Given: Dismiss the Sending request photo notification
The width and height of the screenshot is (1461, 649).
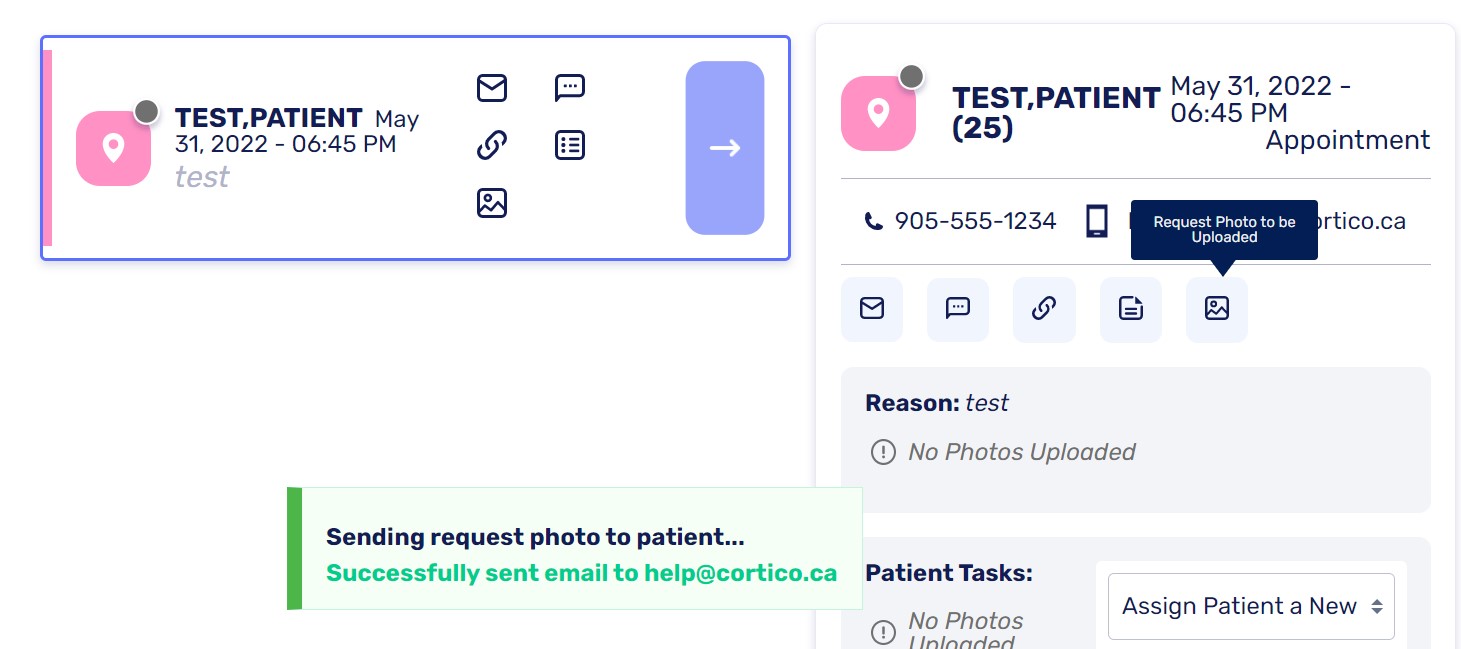Looking at the screenshot, I should 574,548.
